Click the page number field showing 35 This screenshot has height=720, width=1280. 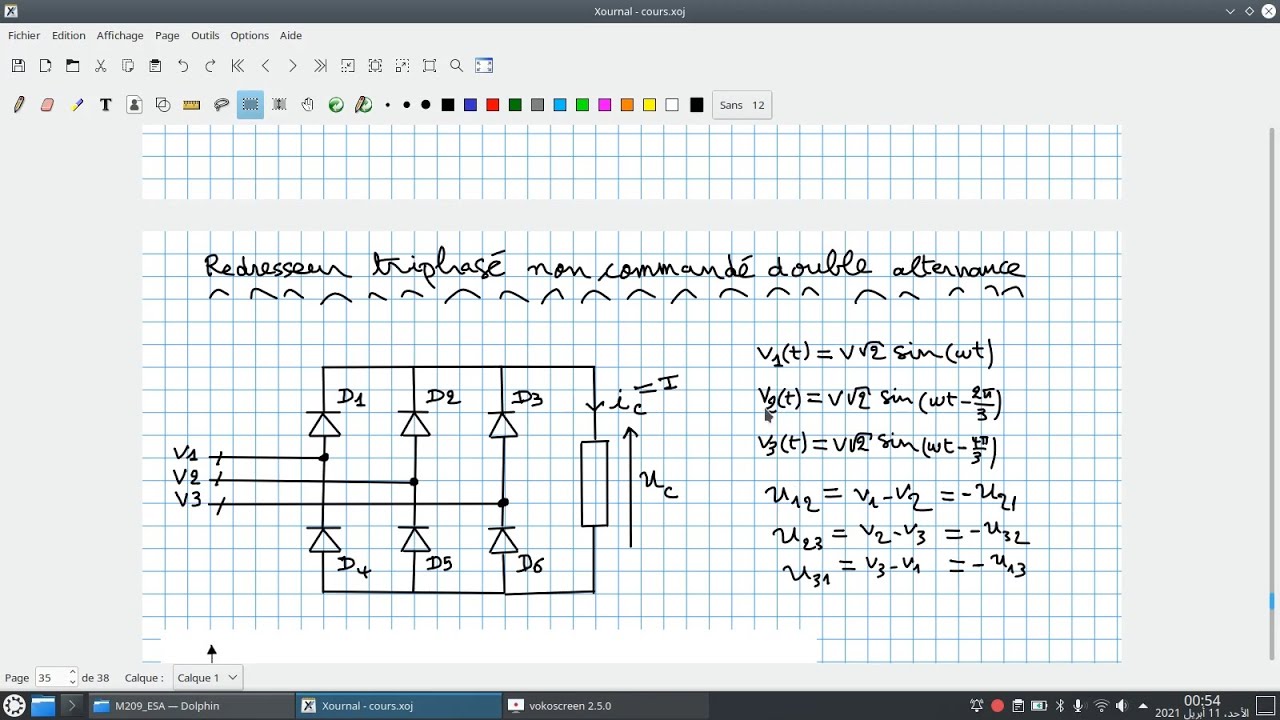(51, 678)
